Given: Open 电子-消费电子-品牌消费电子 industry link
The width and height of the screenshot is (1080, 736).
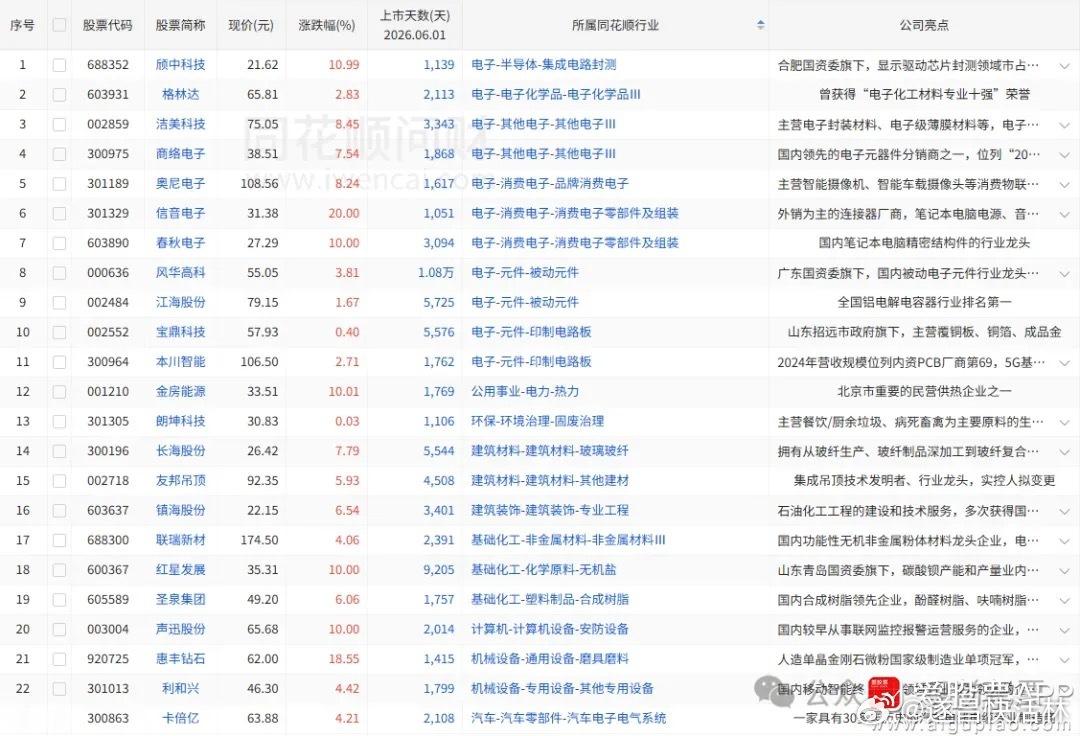Looking at the screenshot, I should click(x=550, y=184).
